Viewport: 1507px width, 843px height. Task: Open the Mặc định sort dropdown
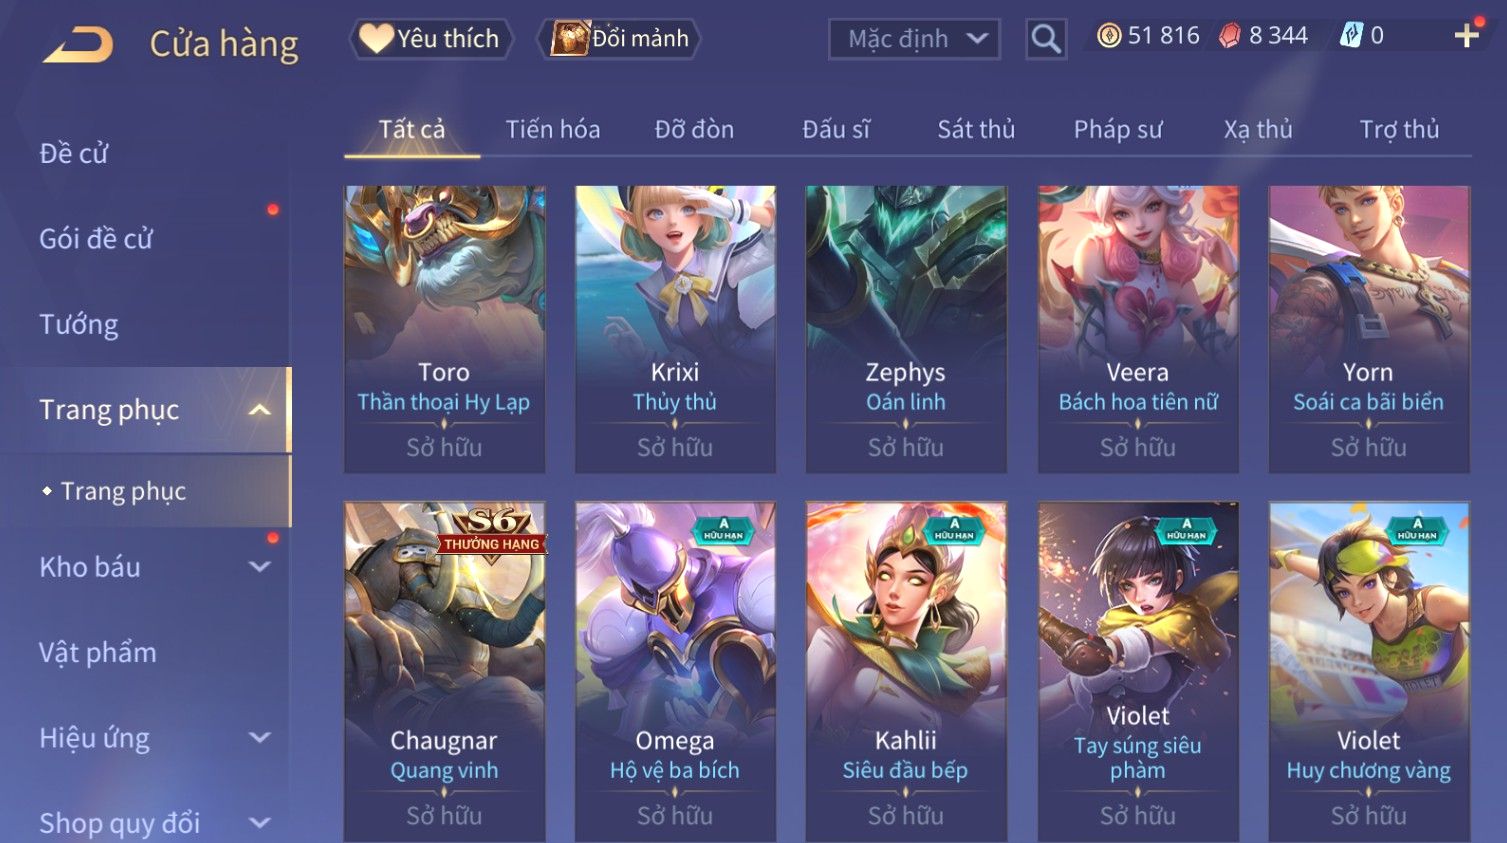click(x=914, y=39)
